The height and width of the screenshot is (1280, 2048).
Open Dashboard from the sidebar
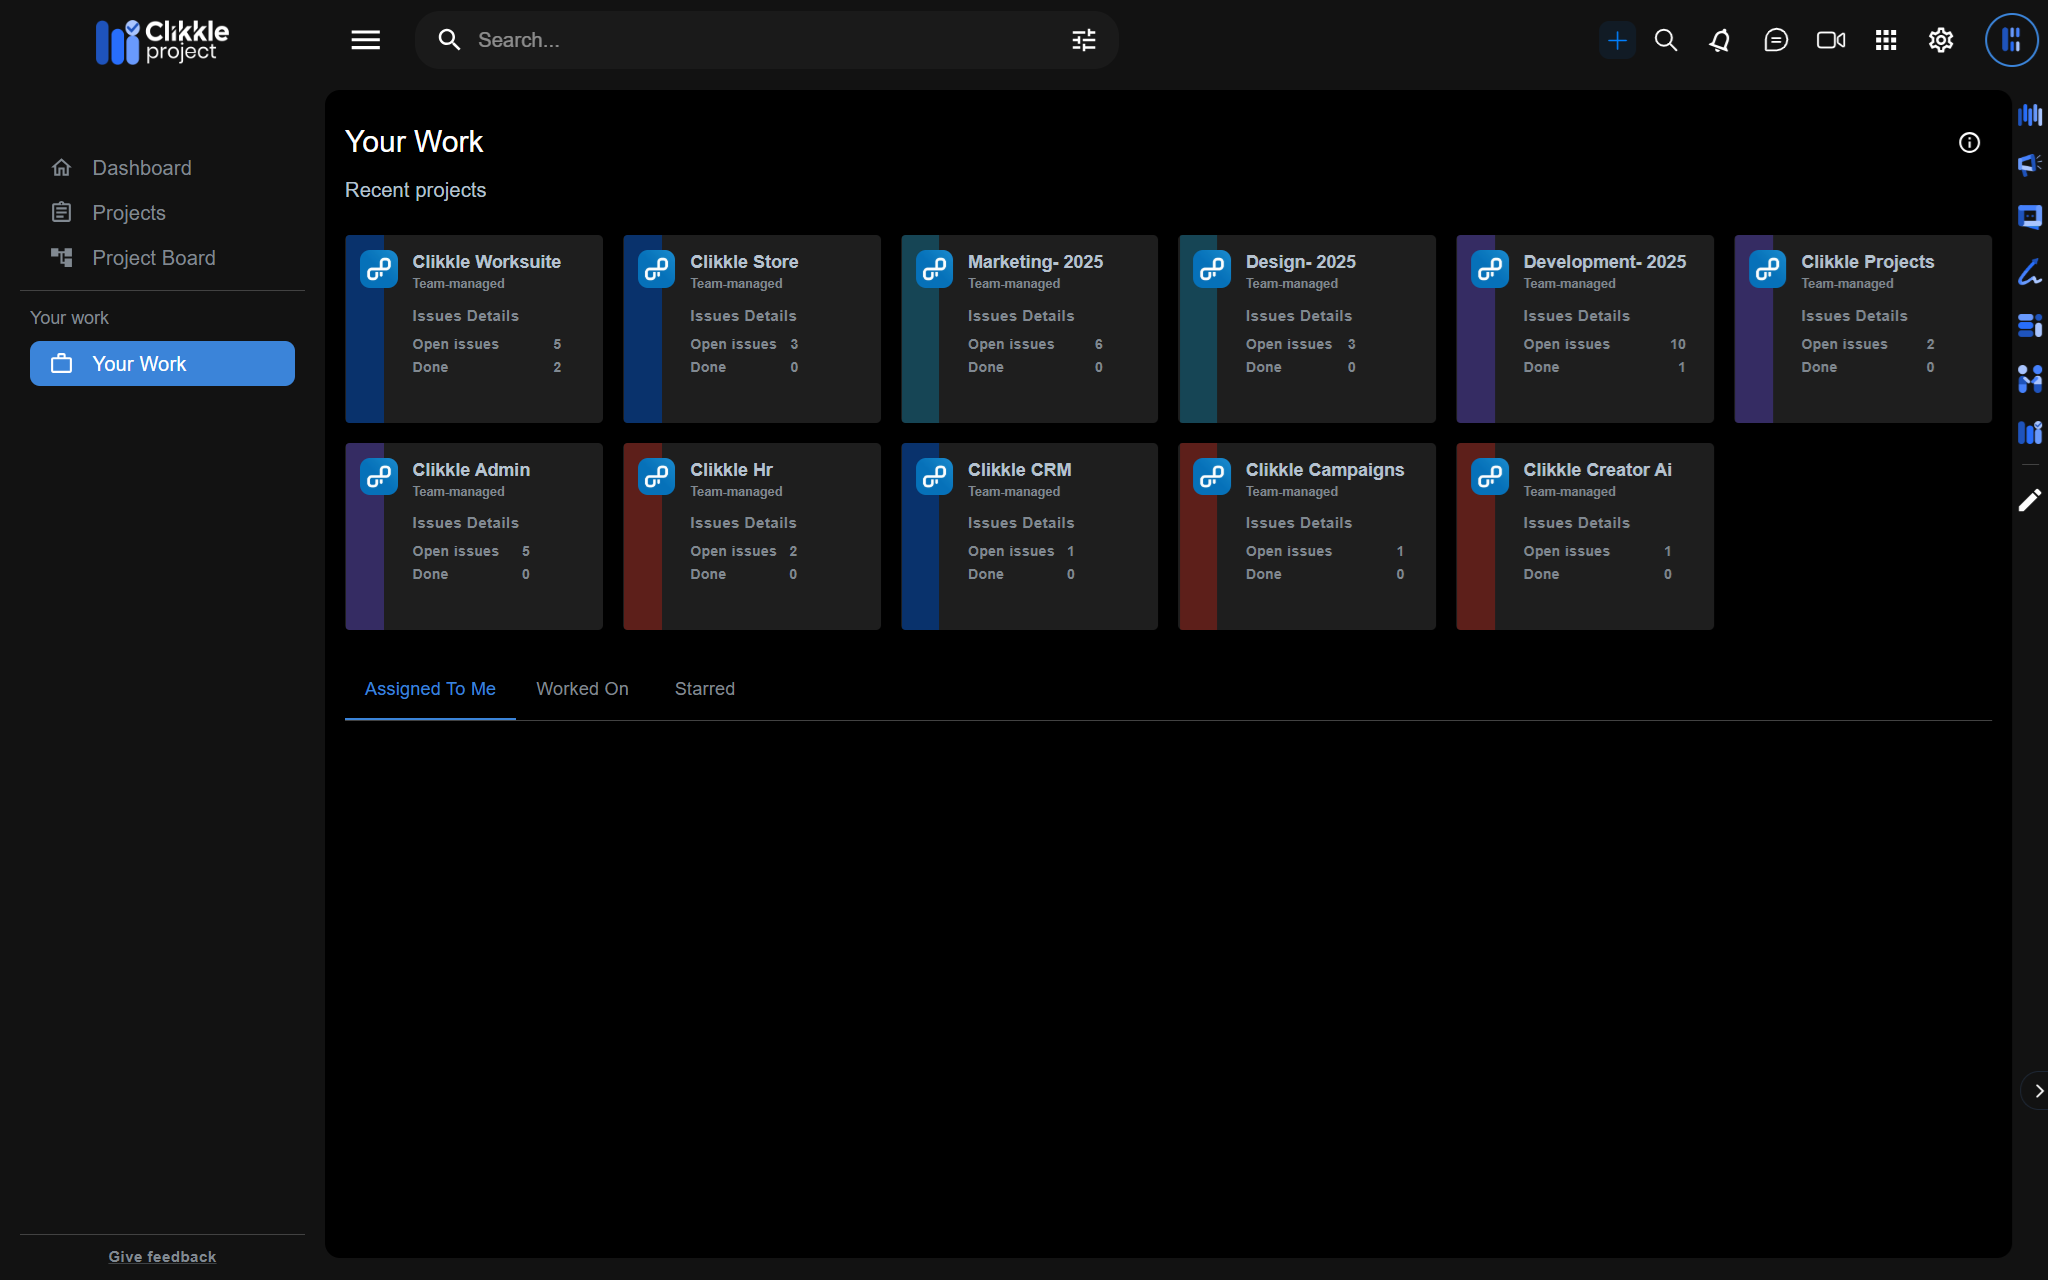(141, 168)
